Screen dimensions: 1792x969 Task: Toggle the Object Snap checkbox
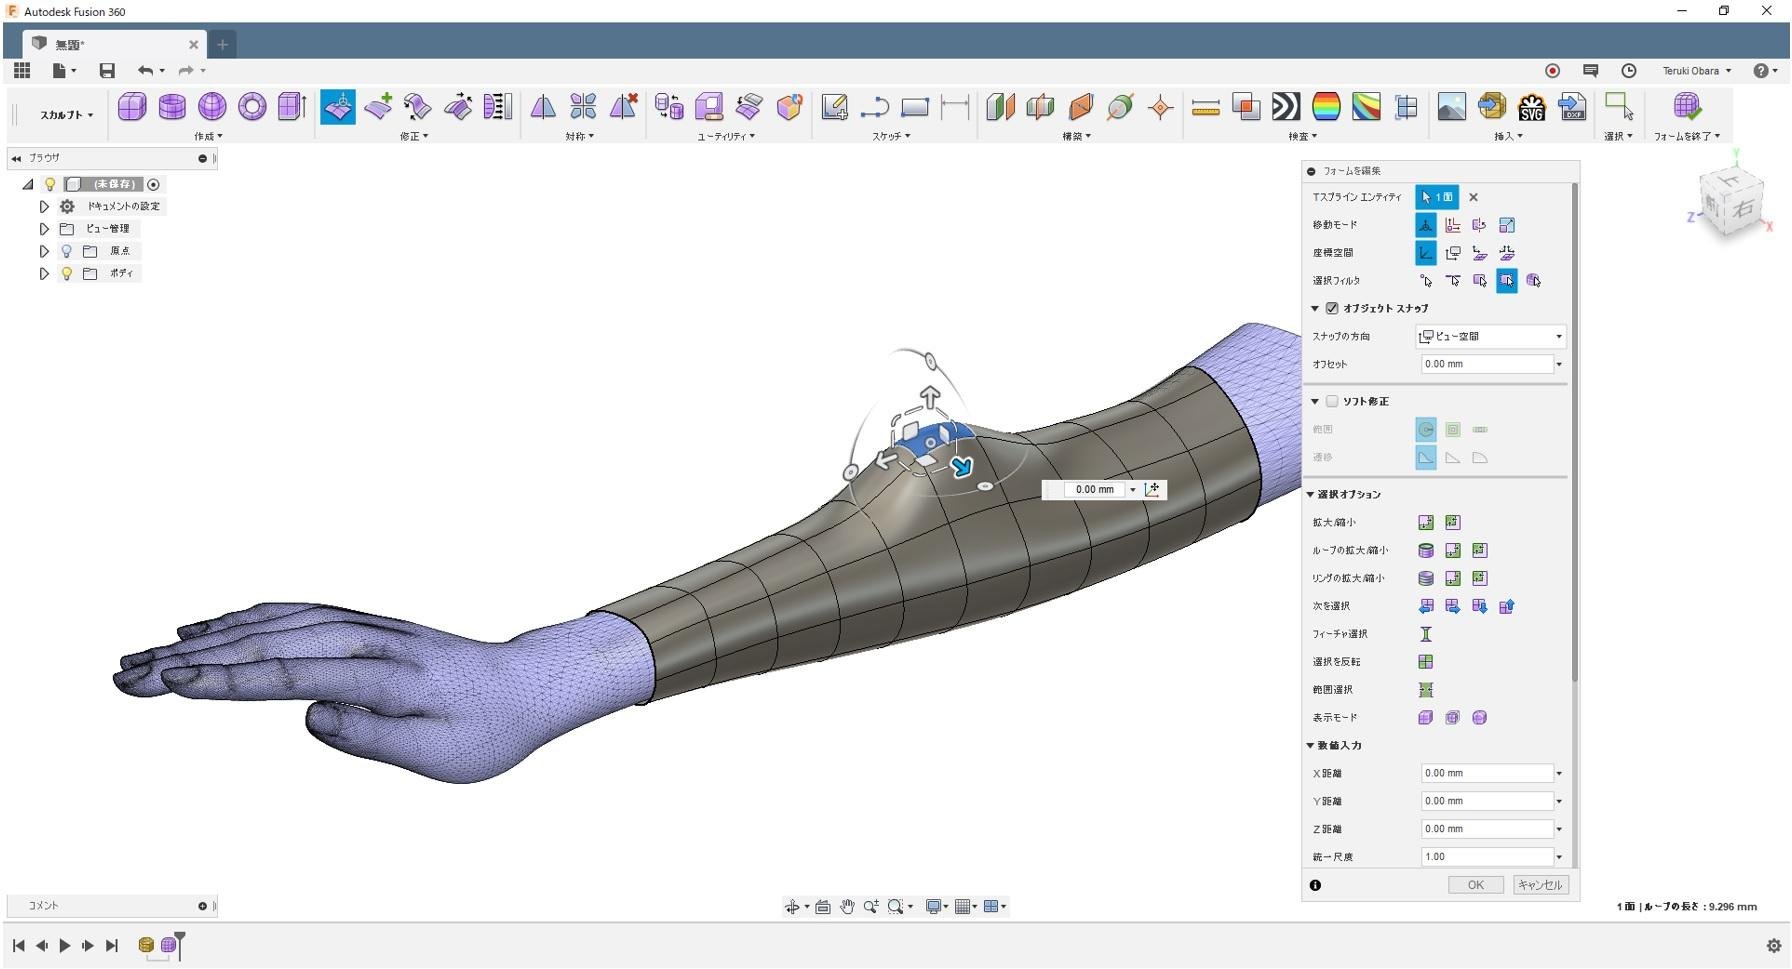1332,308
